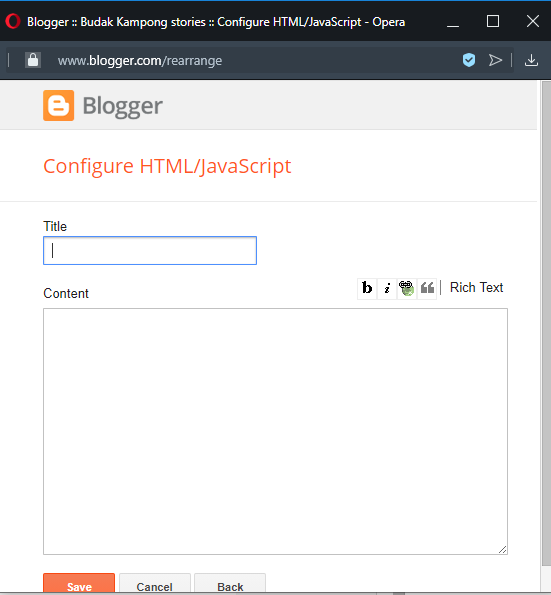Click the Configure HTML/JavaScript heading
This screenshot has height=595, width=551.
(167, 166)
